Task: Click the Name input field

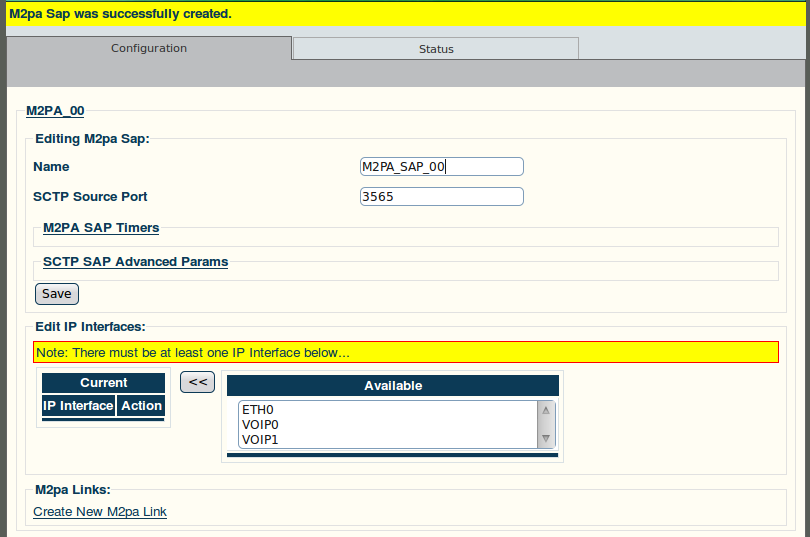Action: [x=442, y=167]
